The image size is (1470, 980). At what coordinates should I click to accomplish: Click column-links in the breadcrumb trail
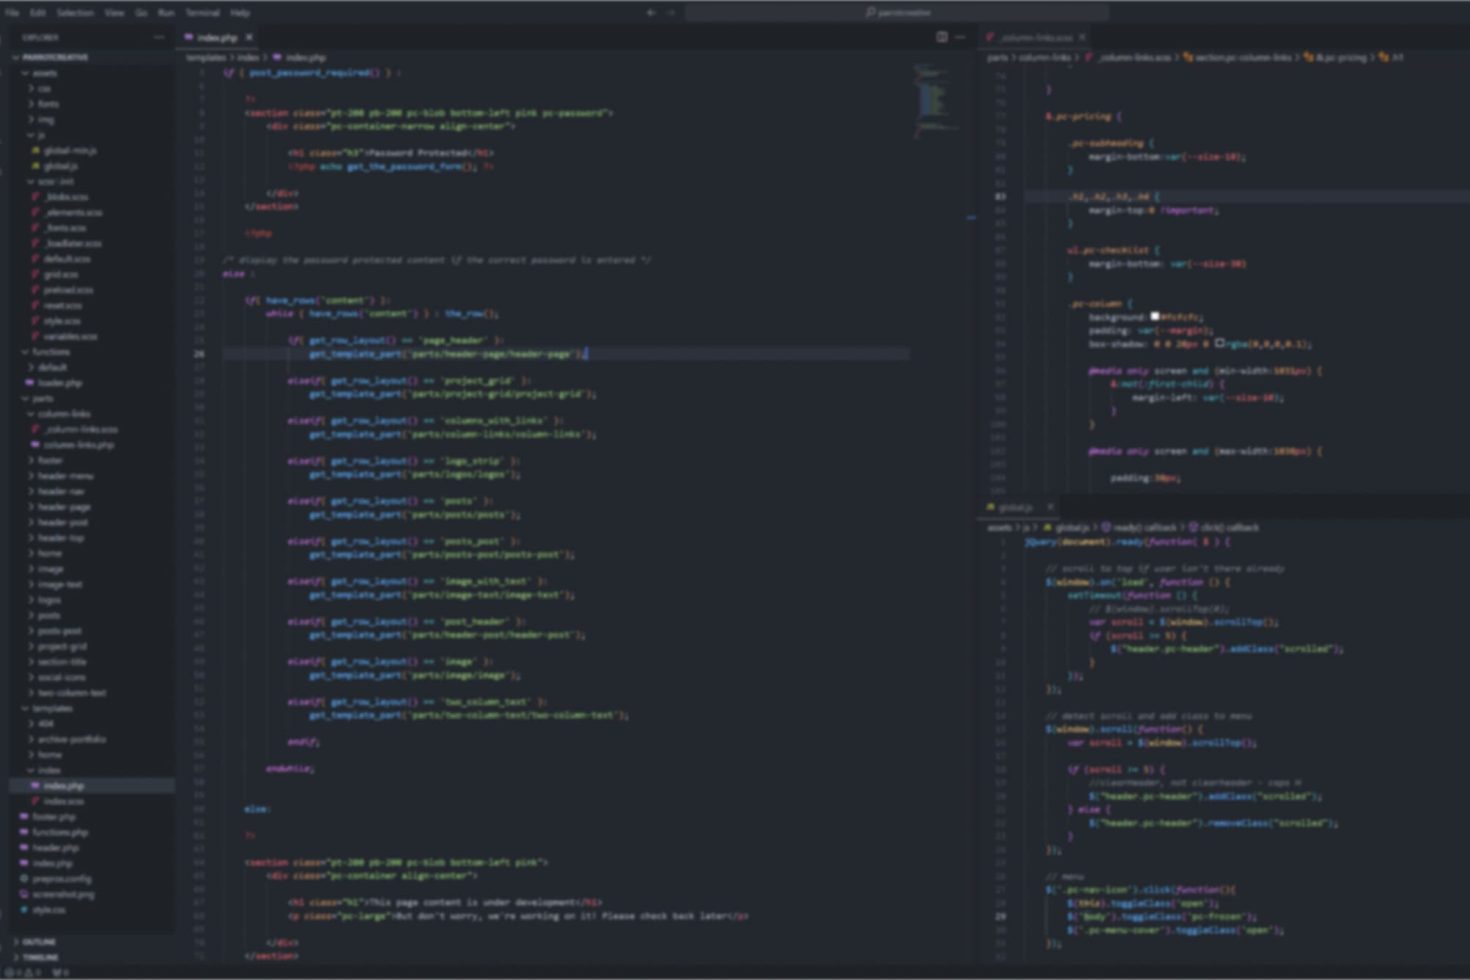[x=1045, y=57]
